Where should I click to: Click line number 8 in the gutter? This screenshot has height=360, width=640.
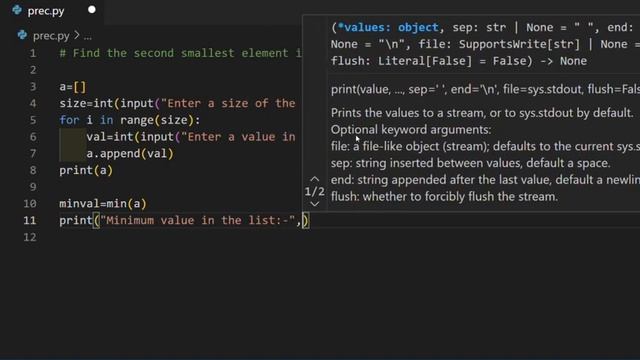(33, 171)
